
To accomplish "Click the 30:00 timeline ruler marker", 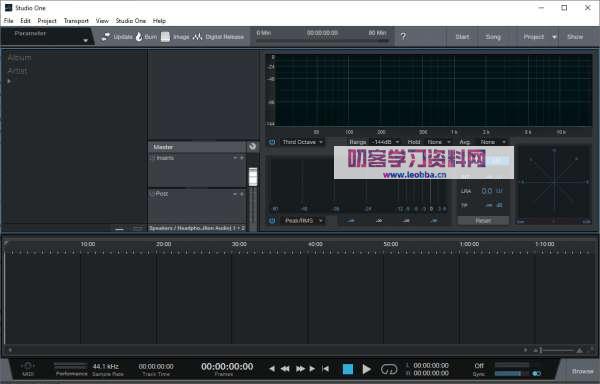I will pos(239,244).
